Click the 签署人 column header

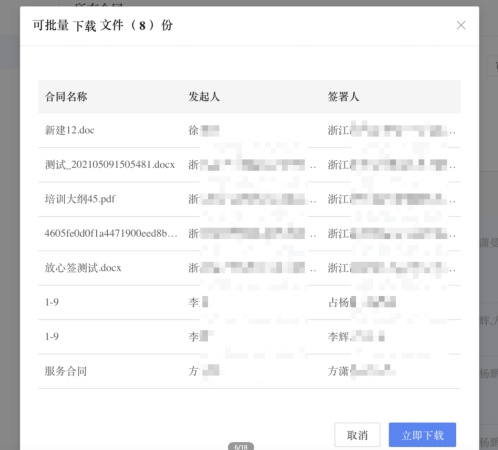[343, 97]
